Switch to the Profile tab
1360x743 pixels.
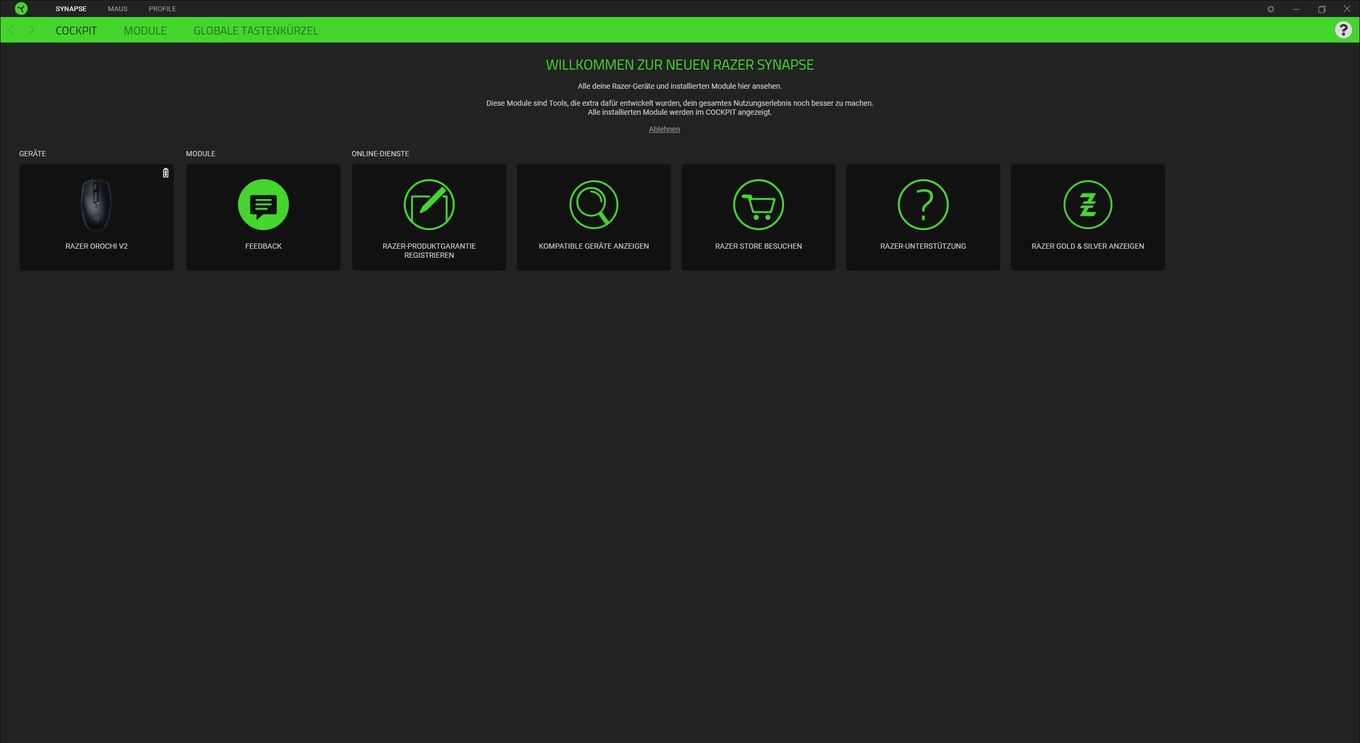click(162, 9)
